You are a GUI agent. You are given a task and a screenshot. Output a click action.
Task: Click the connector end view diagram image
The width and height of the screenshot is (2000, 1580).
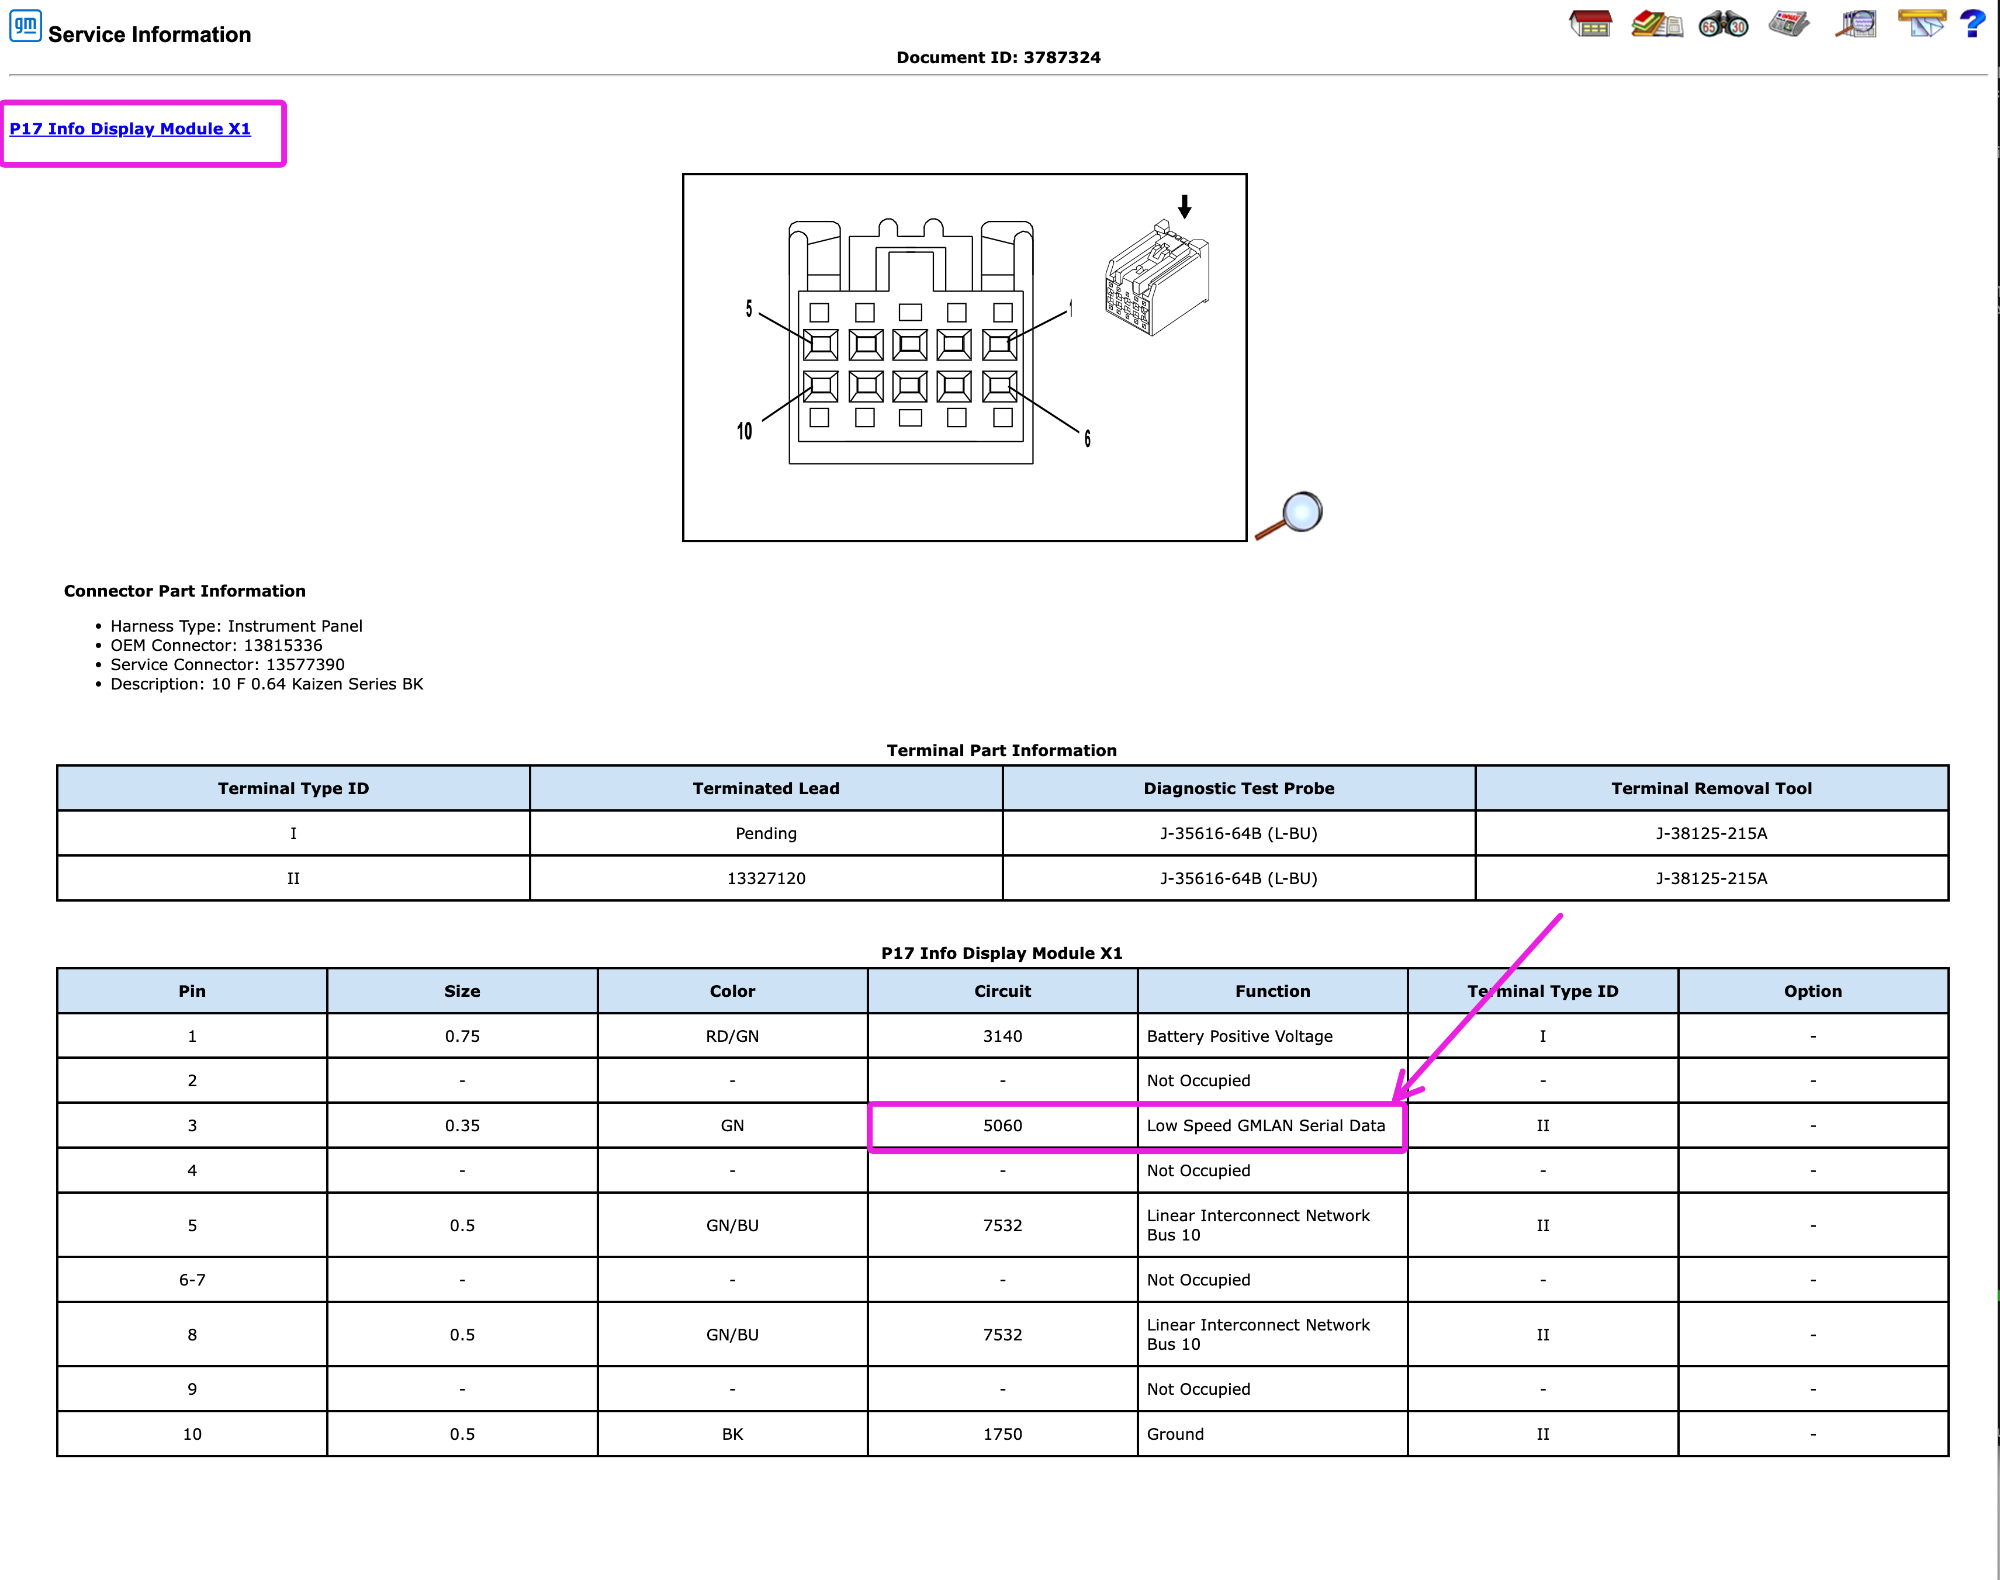pos(964,357)
